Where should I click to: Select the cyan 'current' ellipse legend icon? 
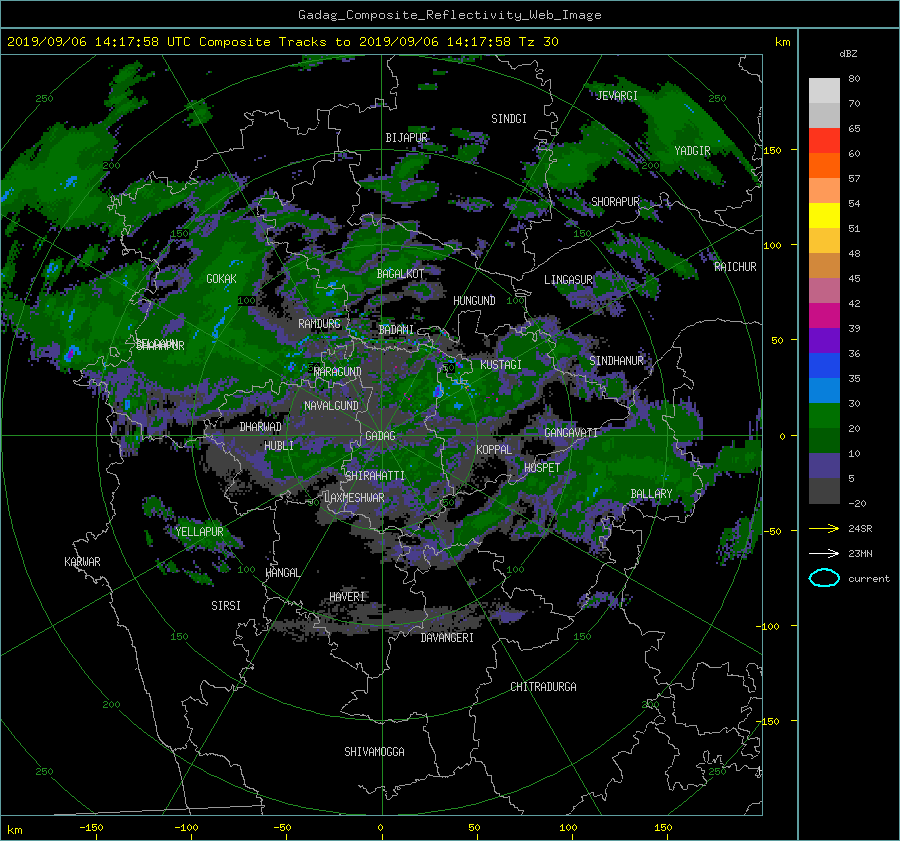[x=824, y=578]
